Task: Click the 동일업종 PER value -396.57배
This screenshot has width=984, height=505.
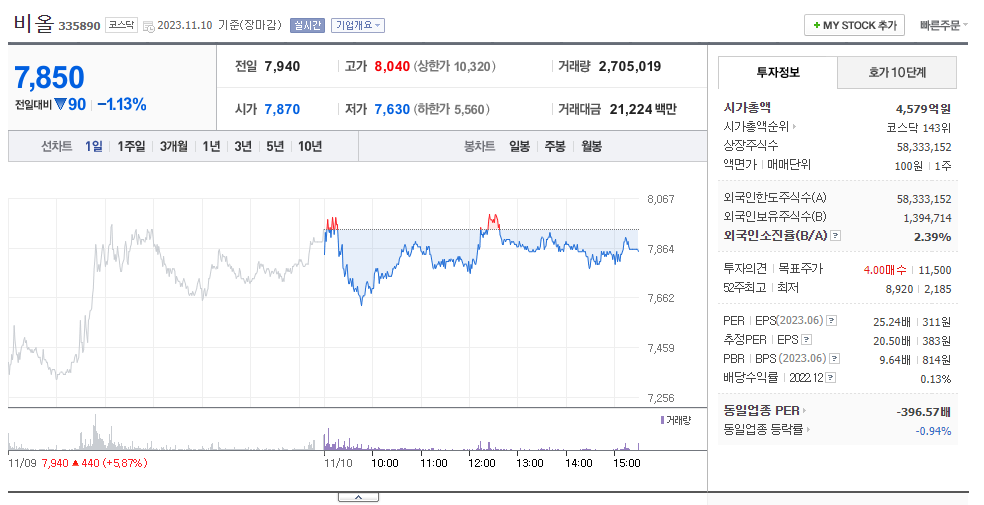Action: point(924,412)
